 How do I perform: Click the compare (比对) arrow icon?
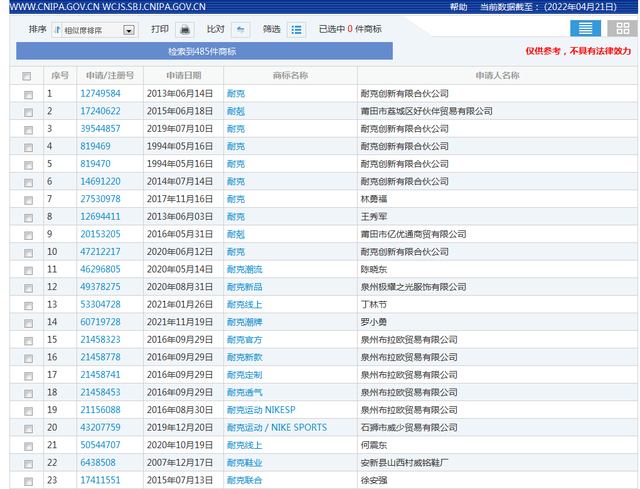tap(240, 30)
